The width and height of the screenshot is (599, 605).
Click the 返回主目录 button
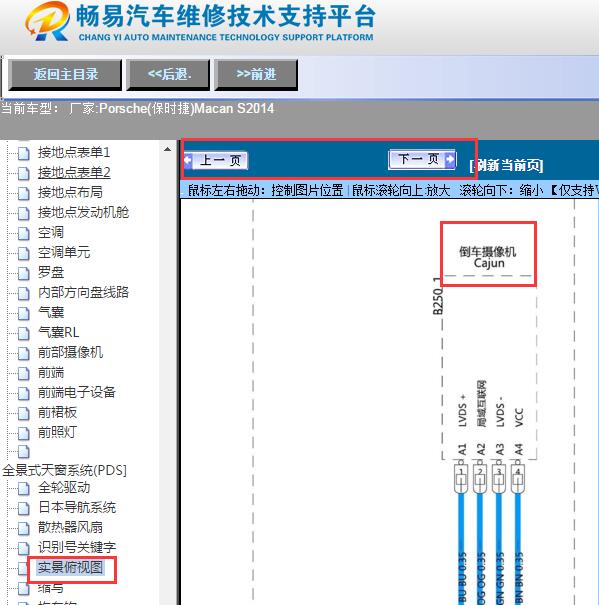65,74
